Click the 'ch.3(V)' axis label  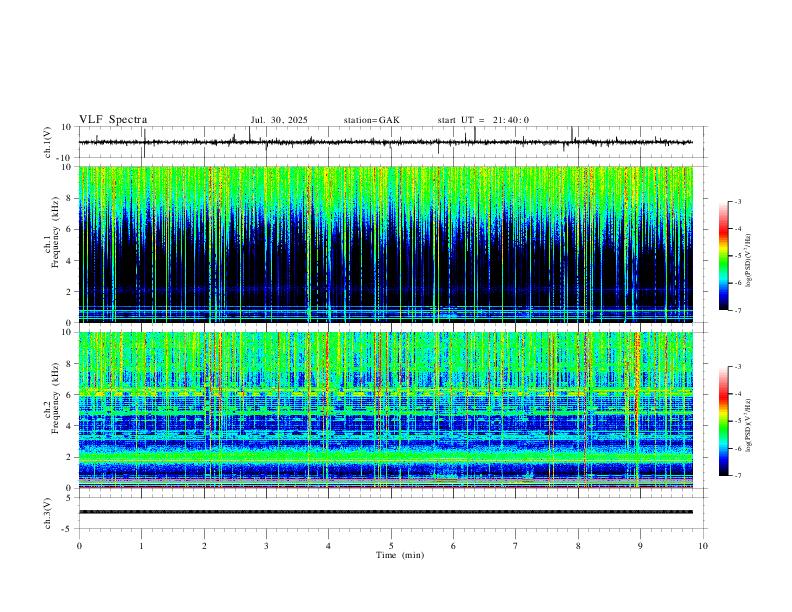pyautogui.click(x=48, y=513)
